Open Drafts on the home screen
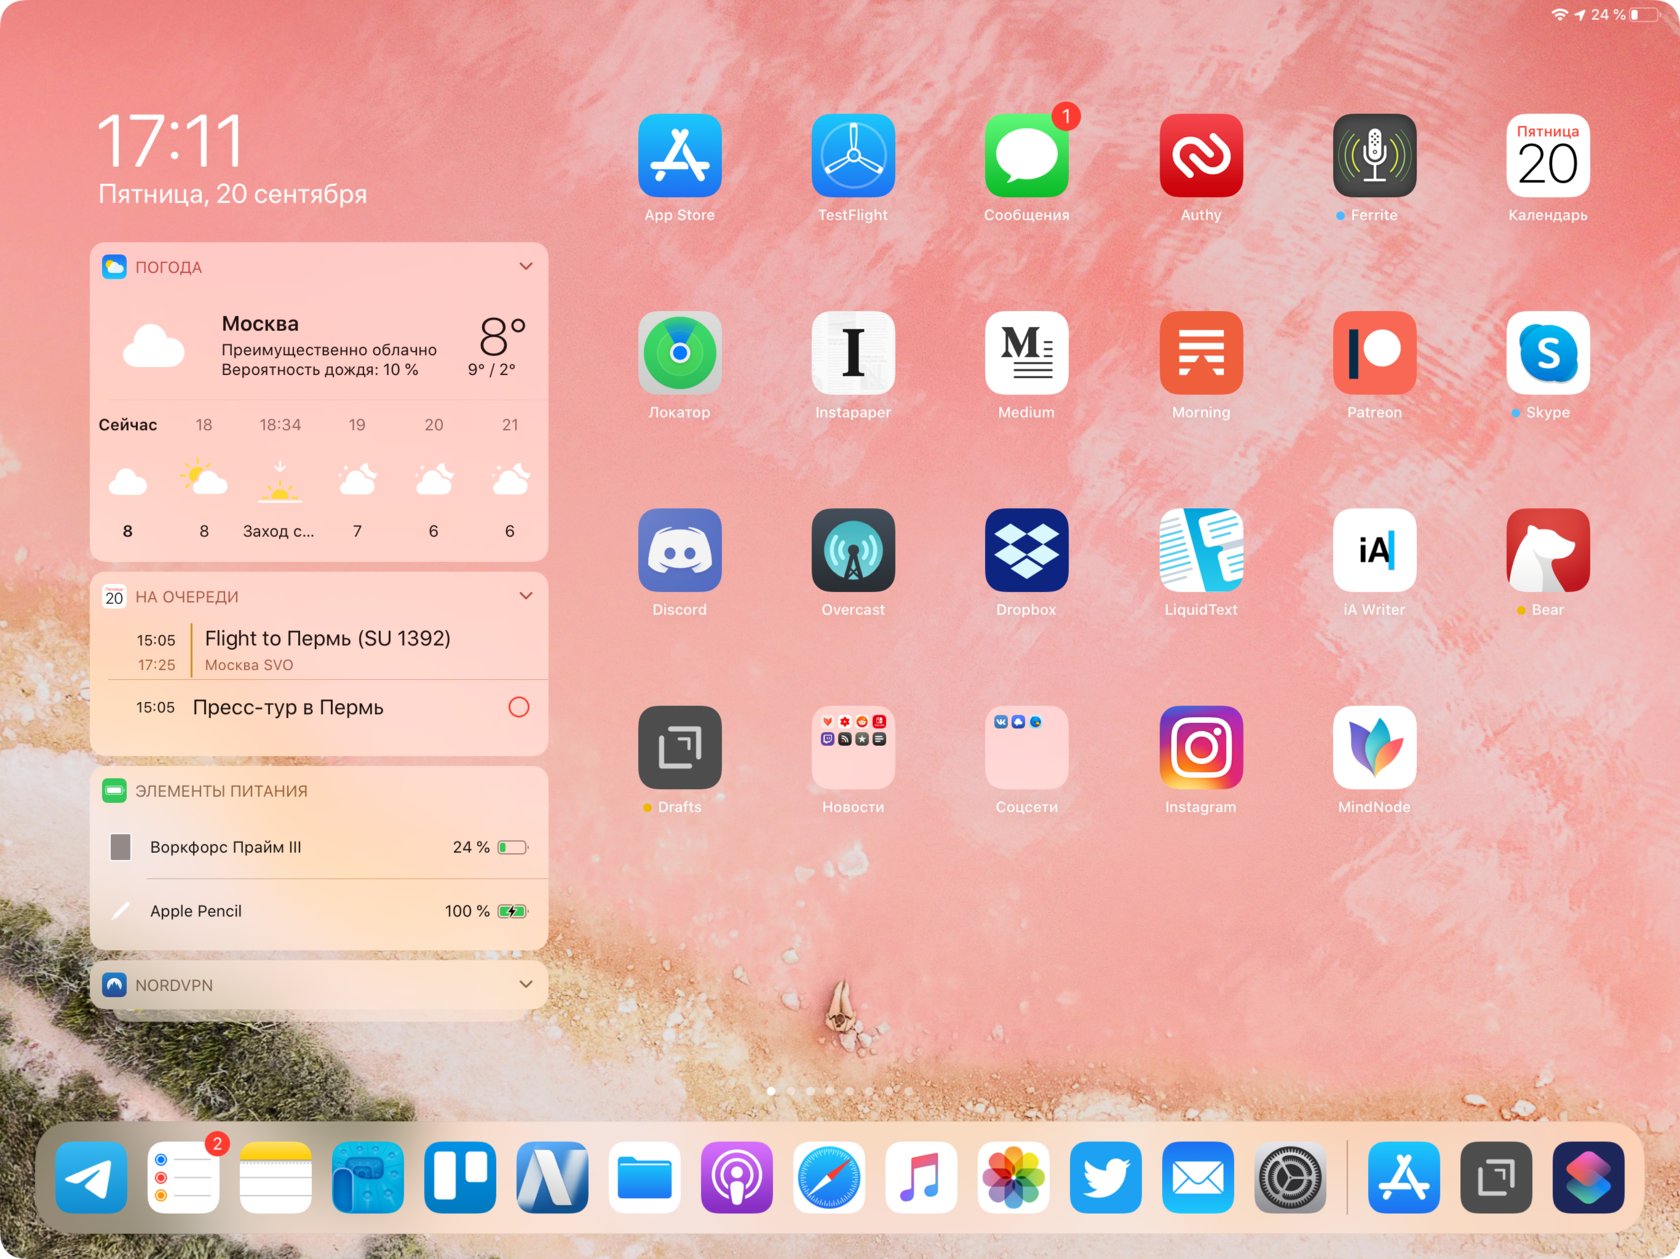The height and width of the screenshot is (1259, 1680). (679, 747)
